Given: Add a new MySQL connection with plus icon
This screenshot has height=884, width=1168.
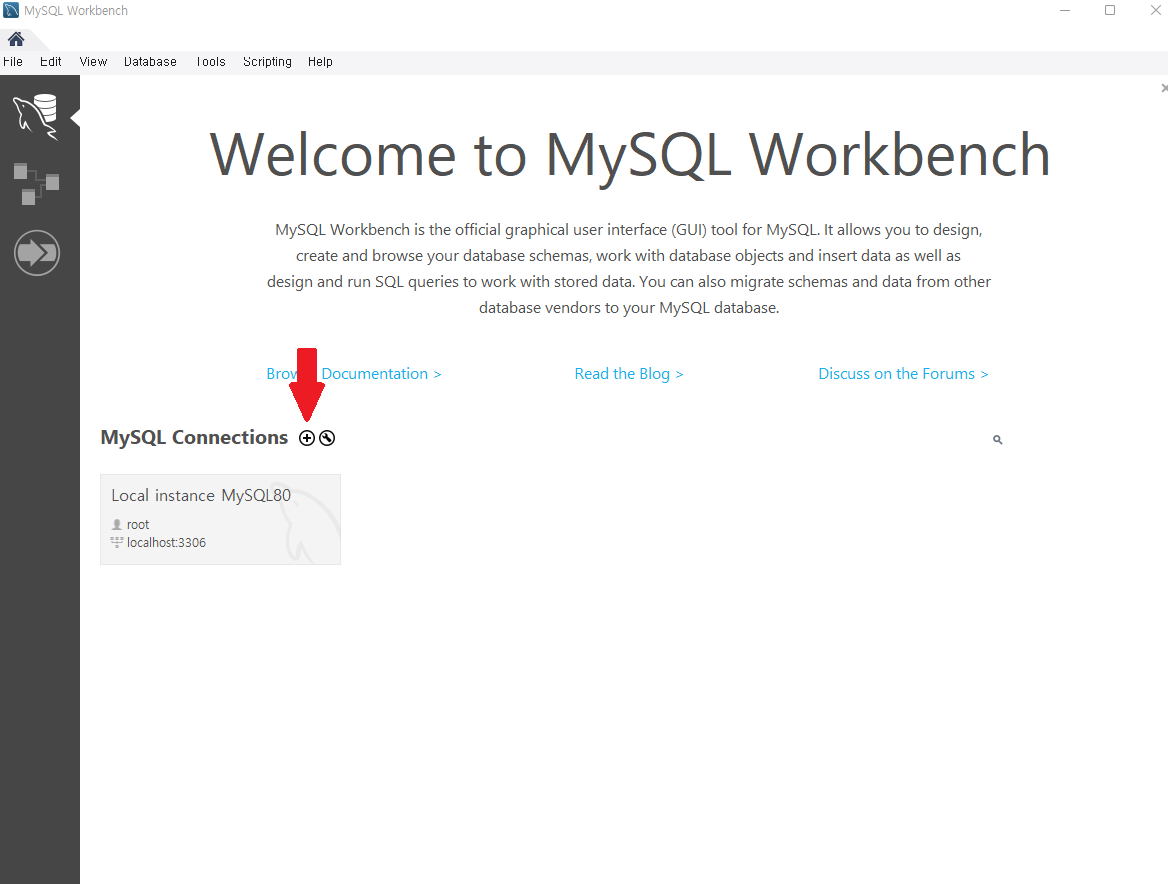Looking at the screenshot, I should 307,438.
